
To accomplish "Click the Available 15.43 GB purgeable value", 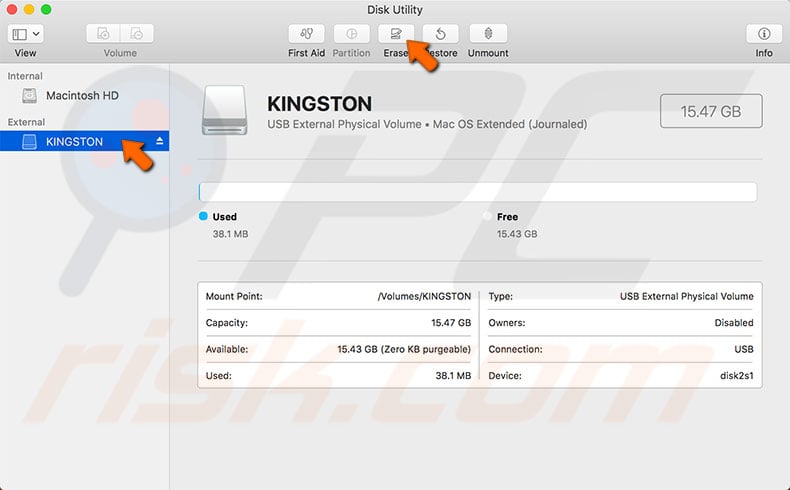I will click(404, 349).
